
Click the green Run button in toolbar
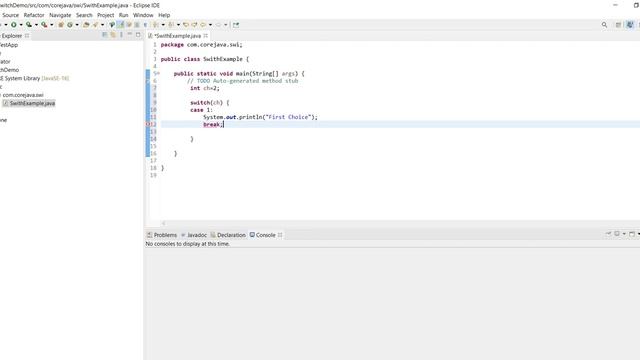click(14, 25)
